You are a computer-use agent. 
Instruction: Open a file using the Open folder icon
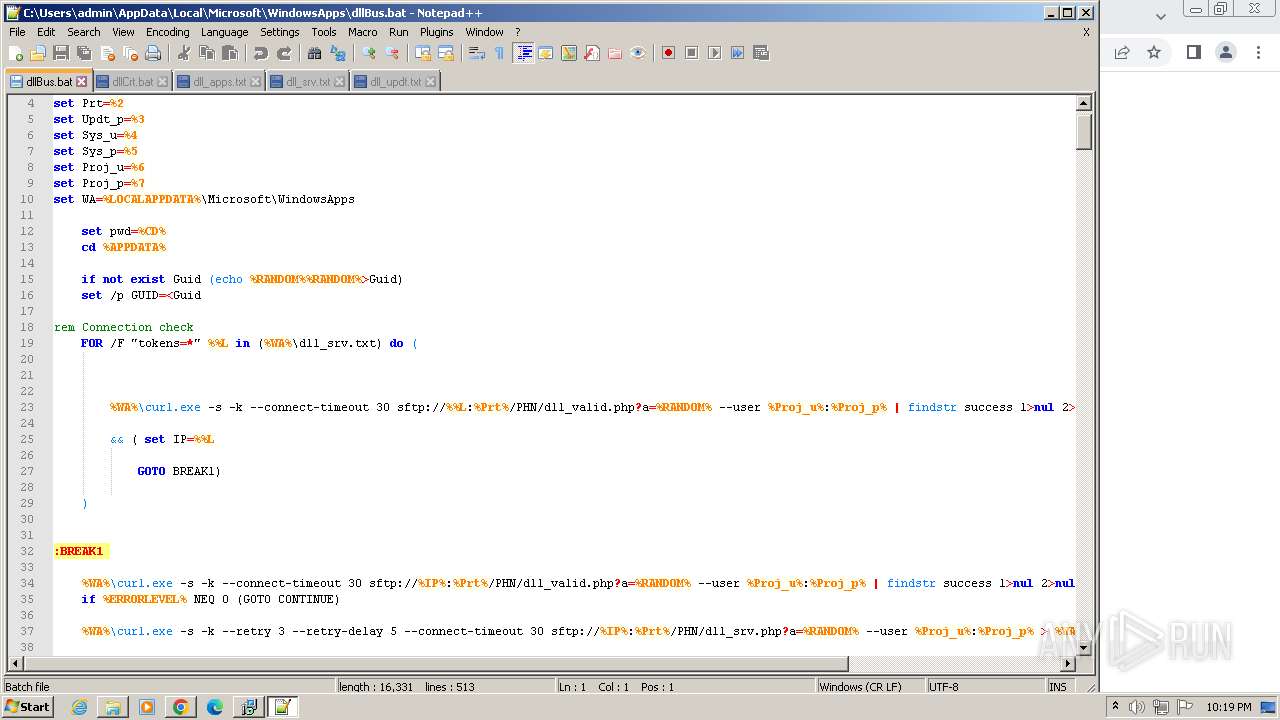38,53
